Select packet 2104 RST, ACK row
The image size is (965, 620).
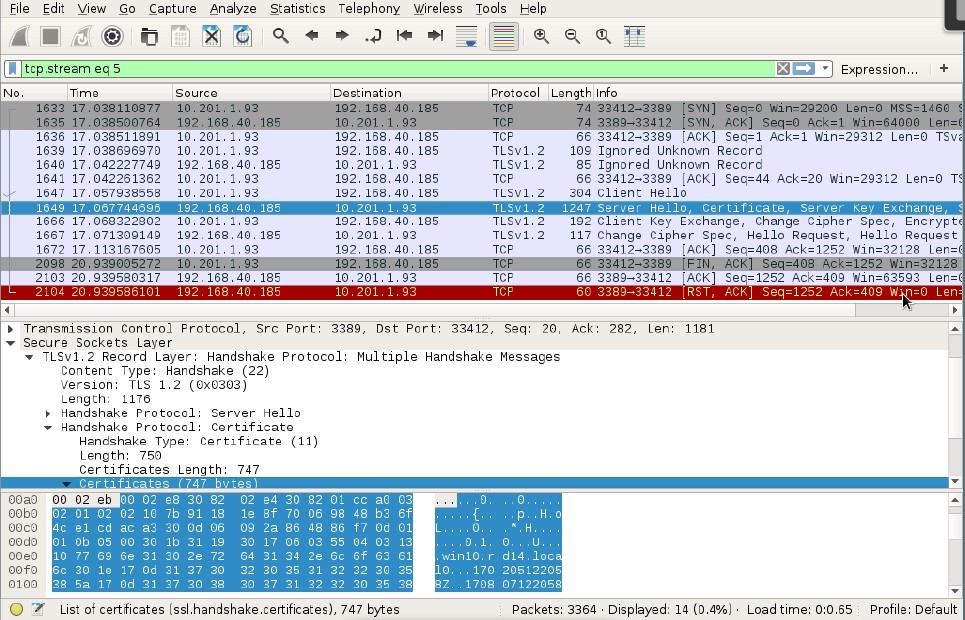click(x=481, y=292)
